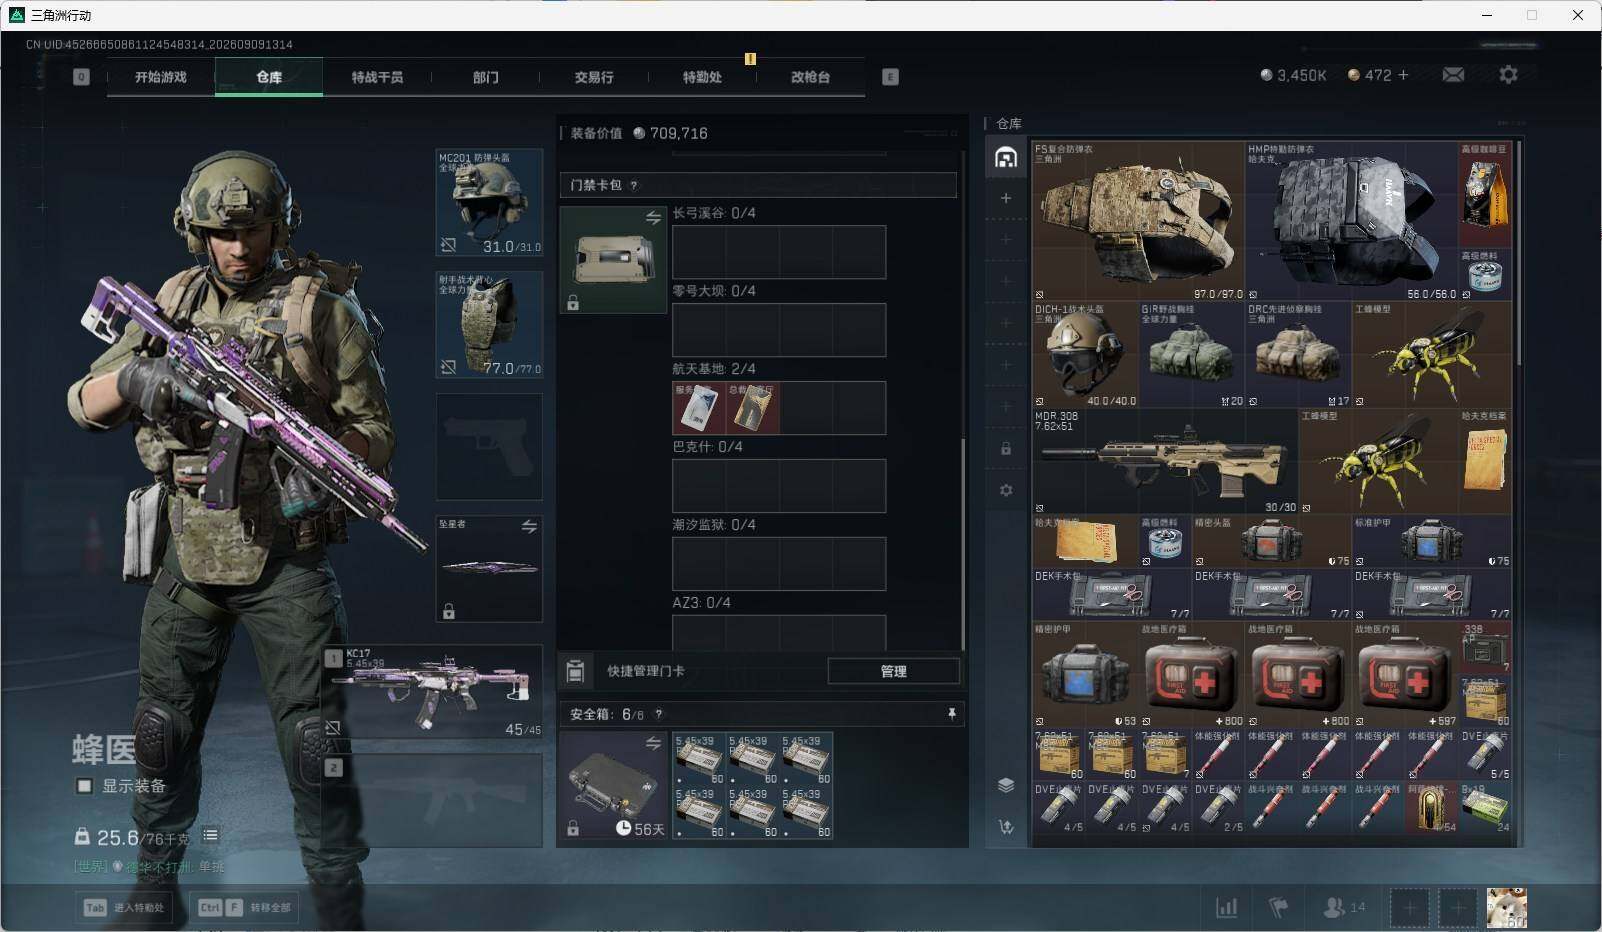The height and width of the screenshot is (932, 1602).
Task: Click the 进入特勤处 button
Action: coord(124,907)
